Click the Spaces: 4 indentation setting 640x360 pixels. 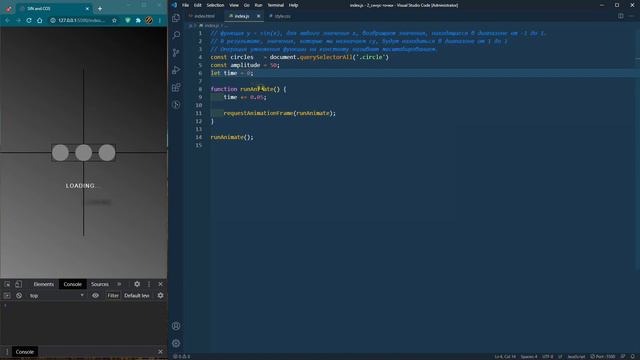click(529, 357)
